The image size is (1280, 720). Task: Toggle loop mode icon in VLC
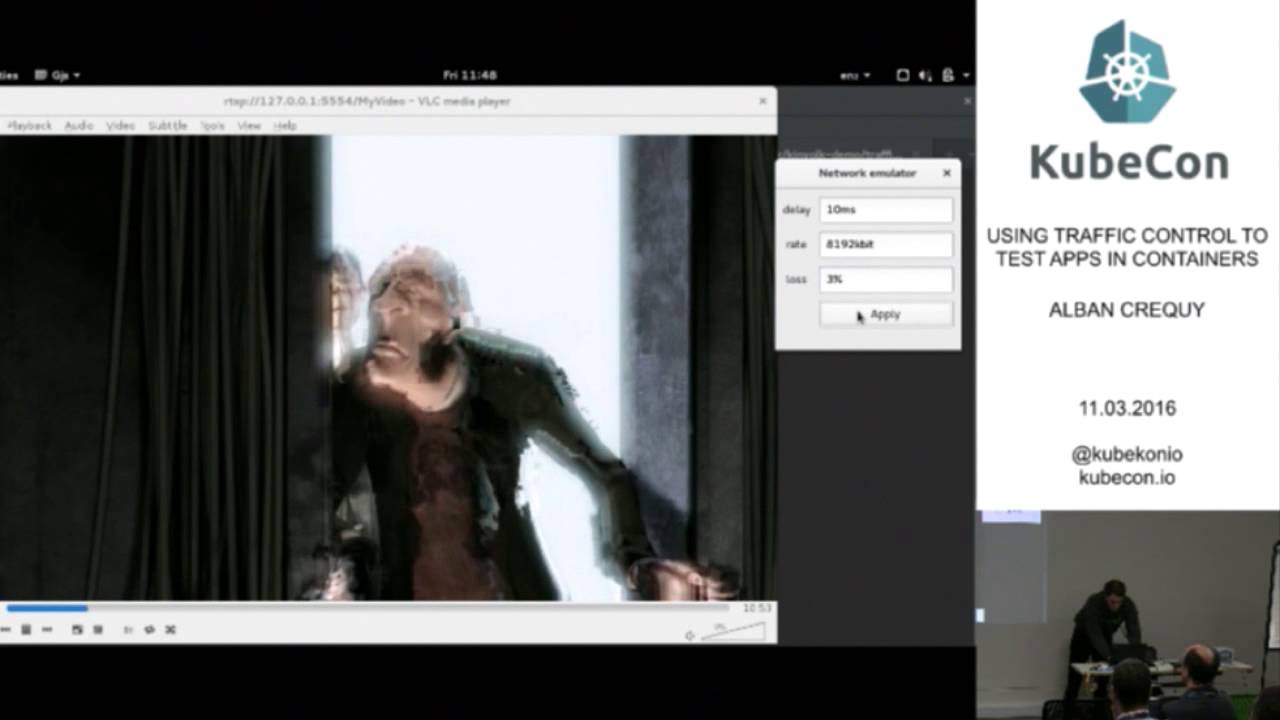pyautogui.click(x=149, y=629)
